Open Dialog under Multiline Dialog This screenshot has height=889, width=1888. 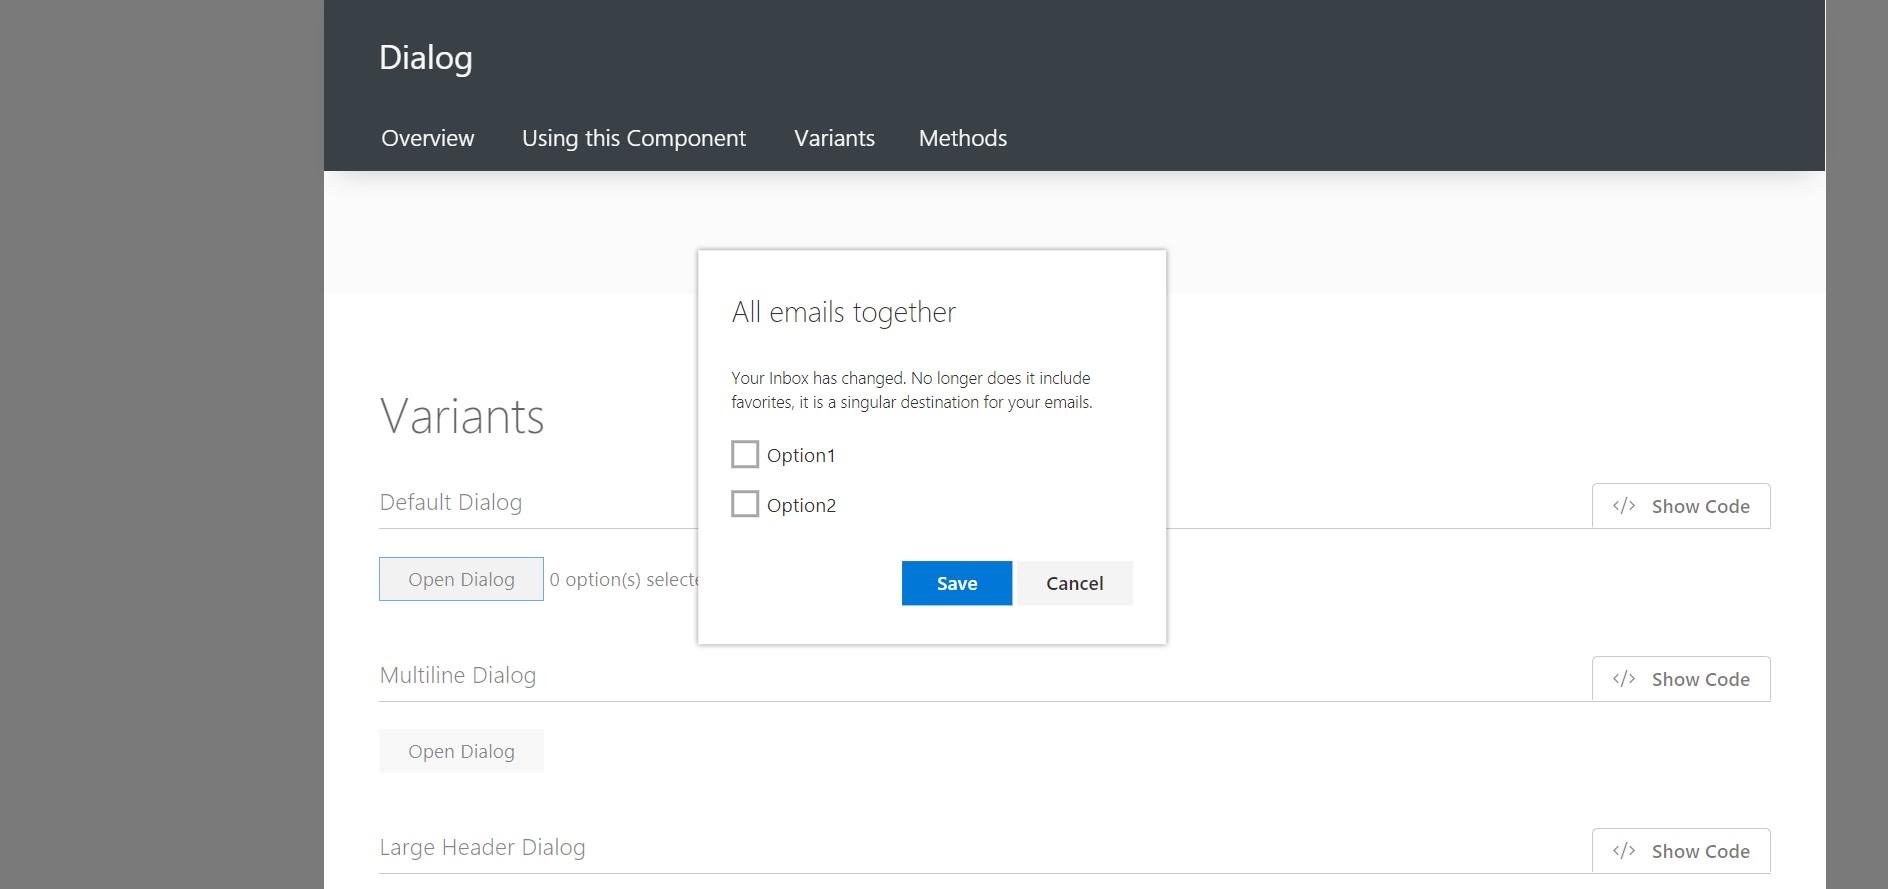[461, 751]
